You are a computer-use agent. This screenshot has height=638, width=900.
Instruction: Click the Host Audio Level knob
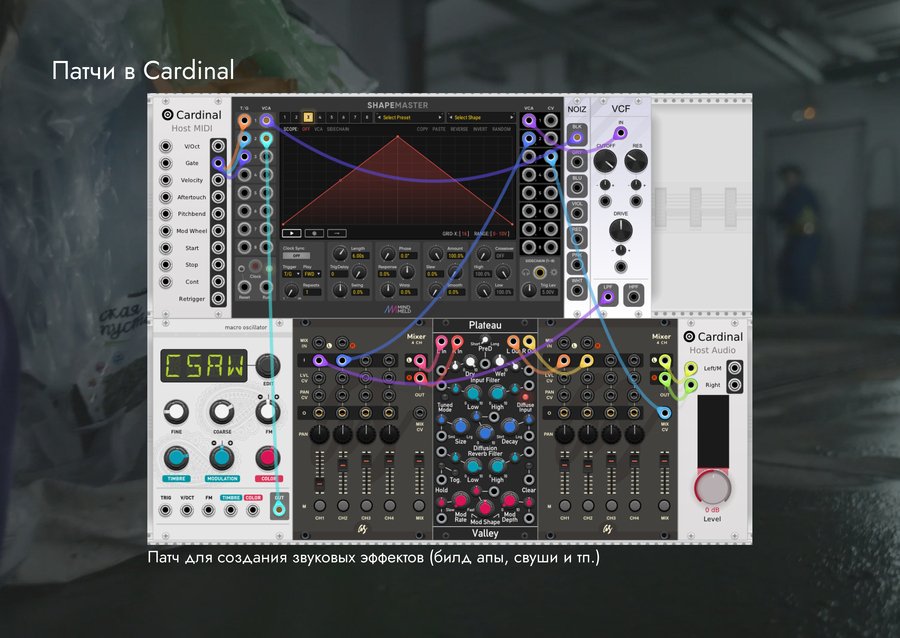(x=712, y=488)
